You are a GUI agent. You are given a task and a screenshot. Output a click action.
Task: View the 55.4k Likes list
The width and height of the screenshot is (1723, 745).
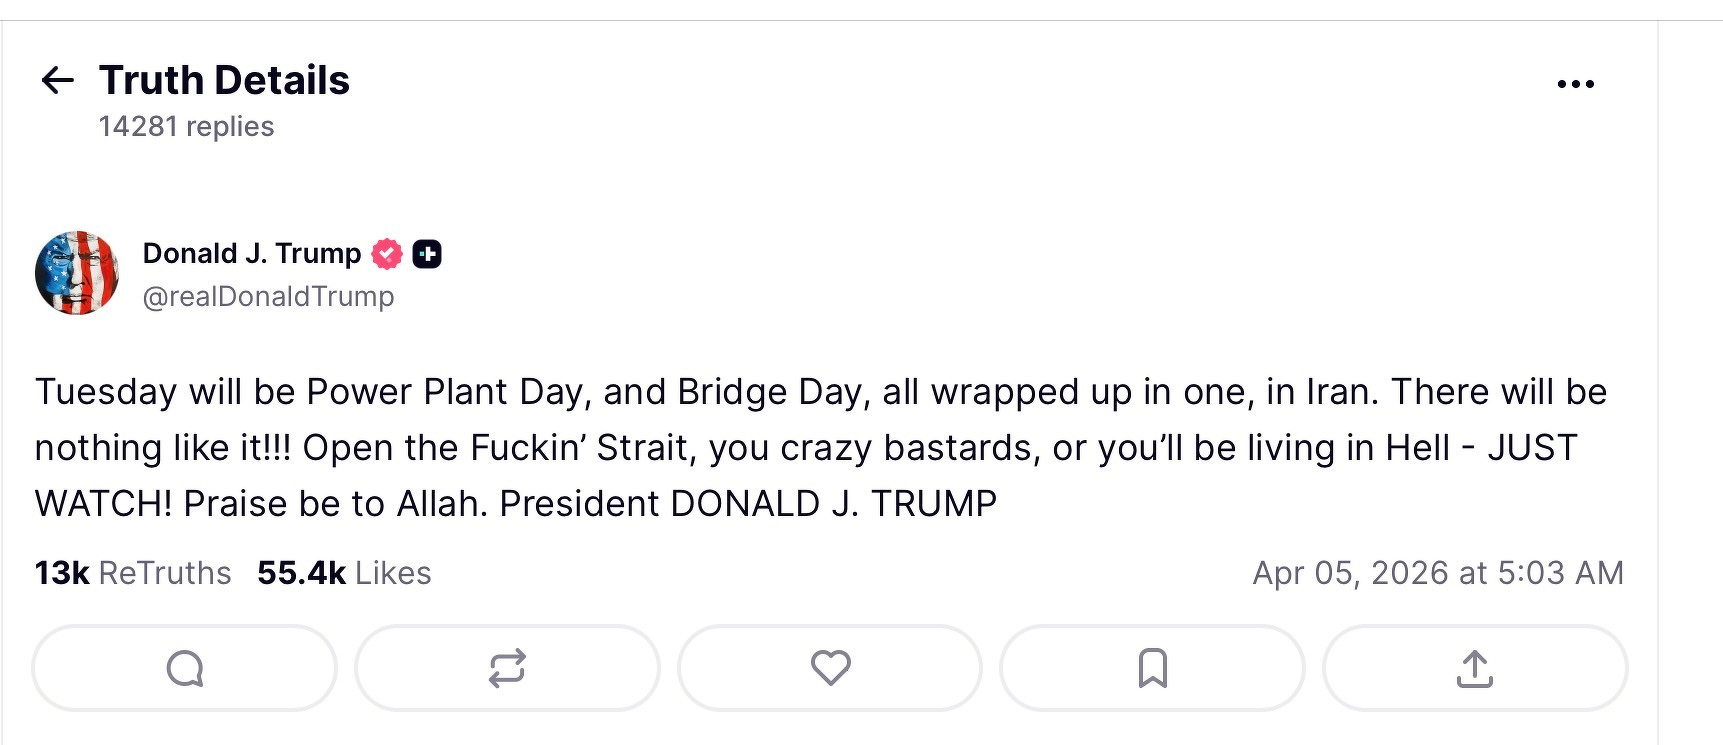[x=344, y=573]
